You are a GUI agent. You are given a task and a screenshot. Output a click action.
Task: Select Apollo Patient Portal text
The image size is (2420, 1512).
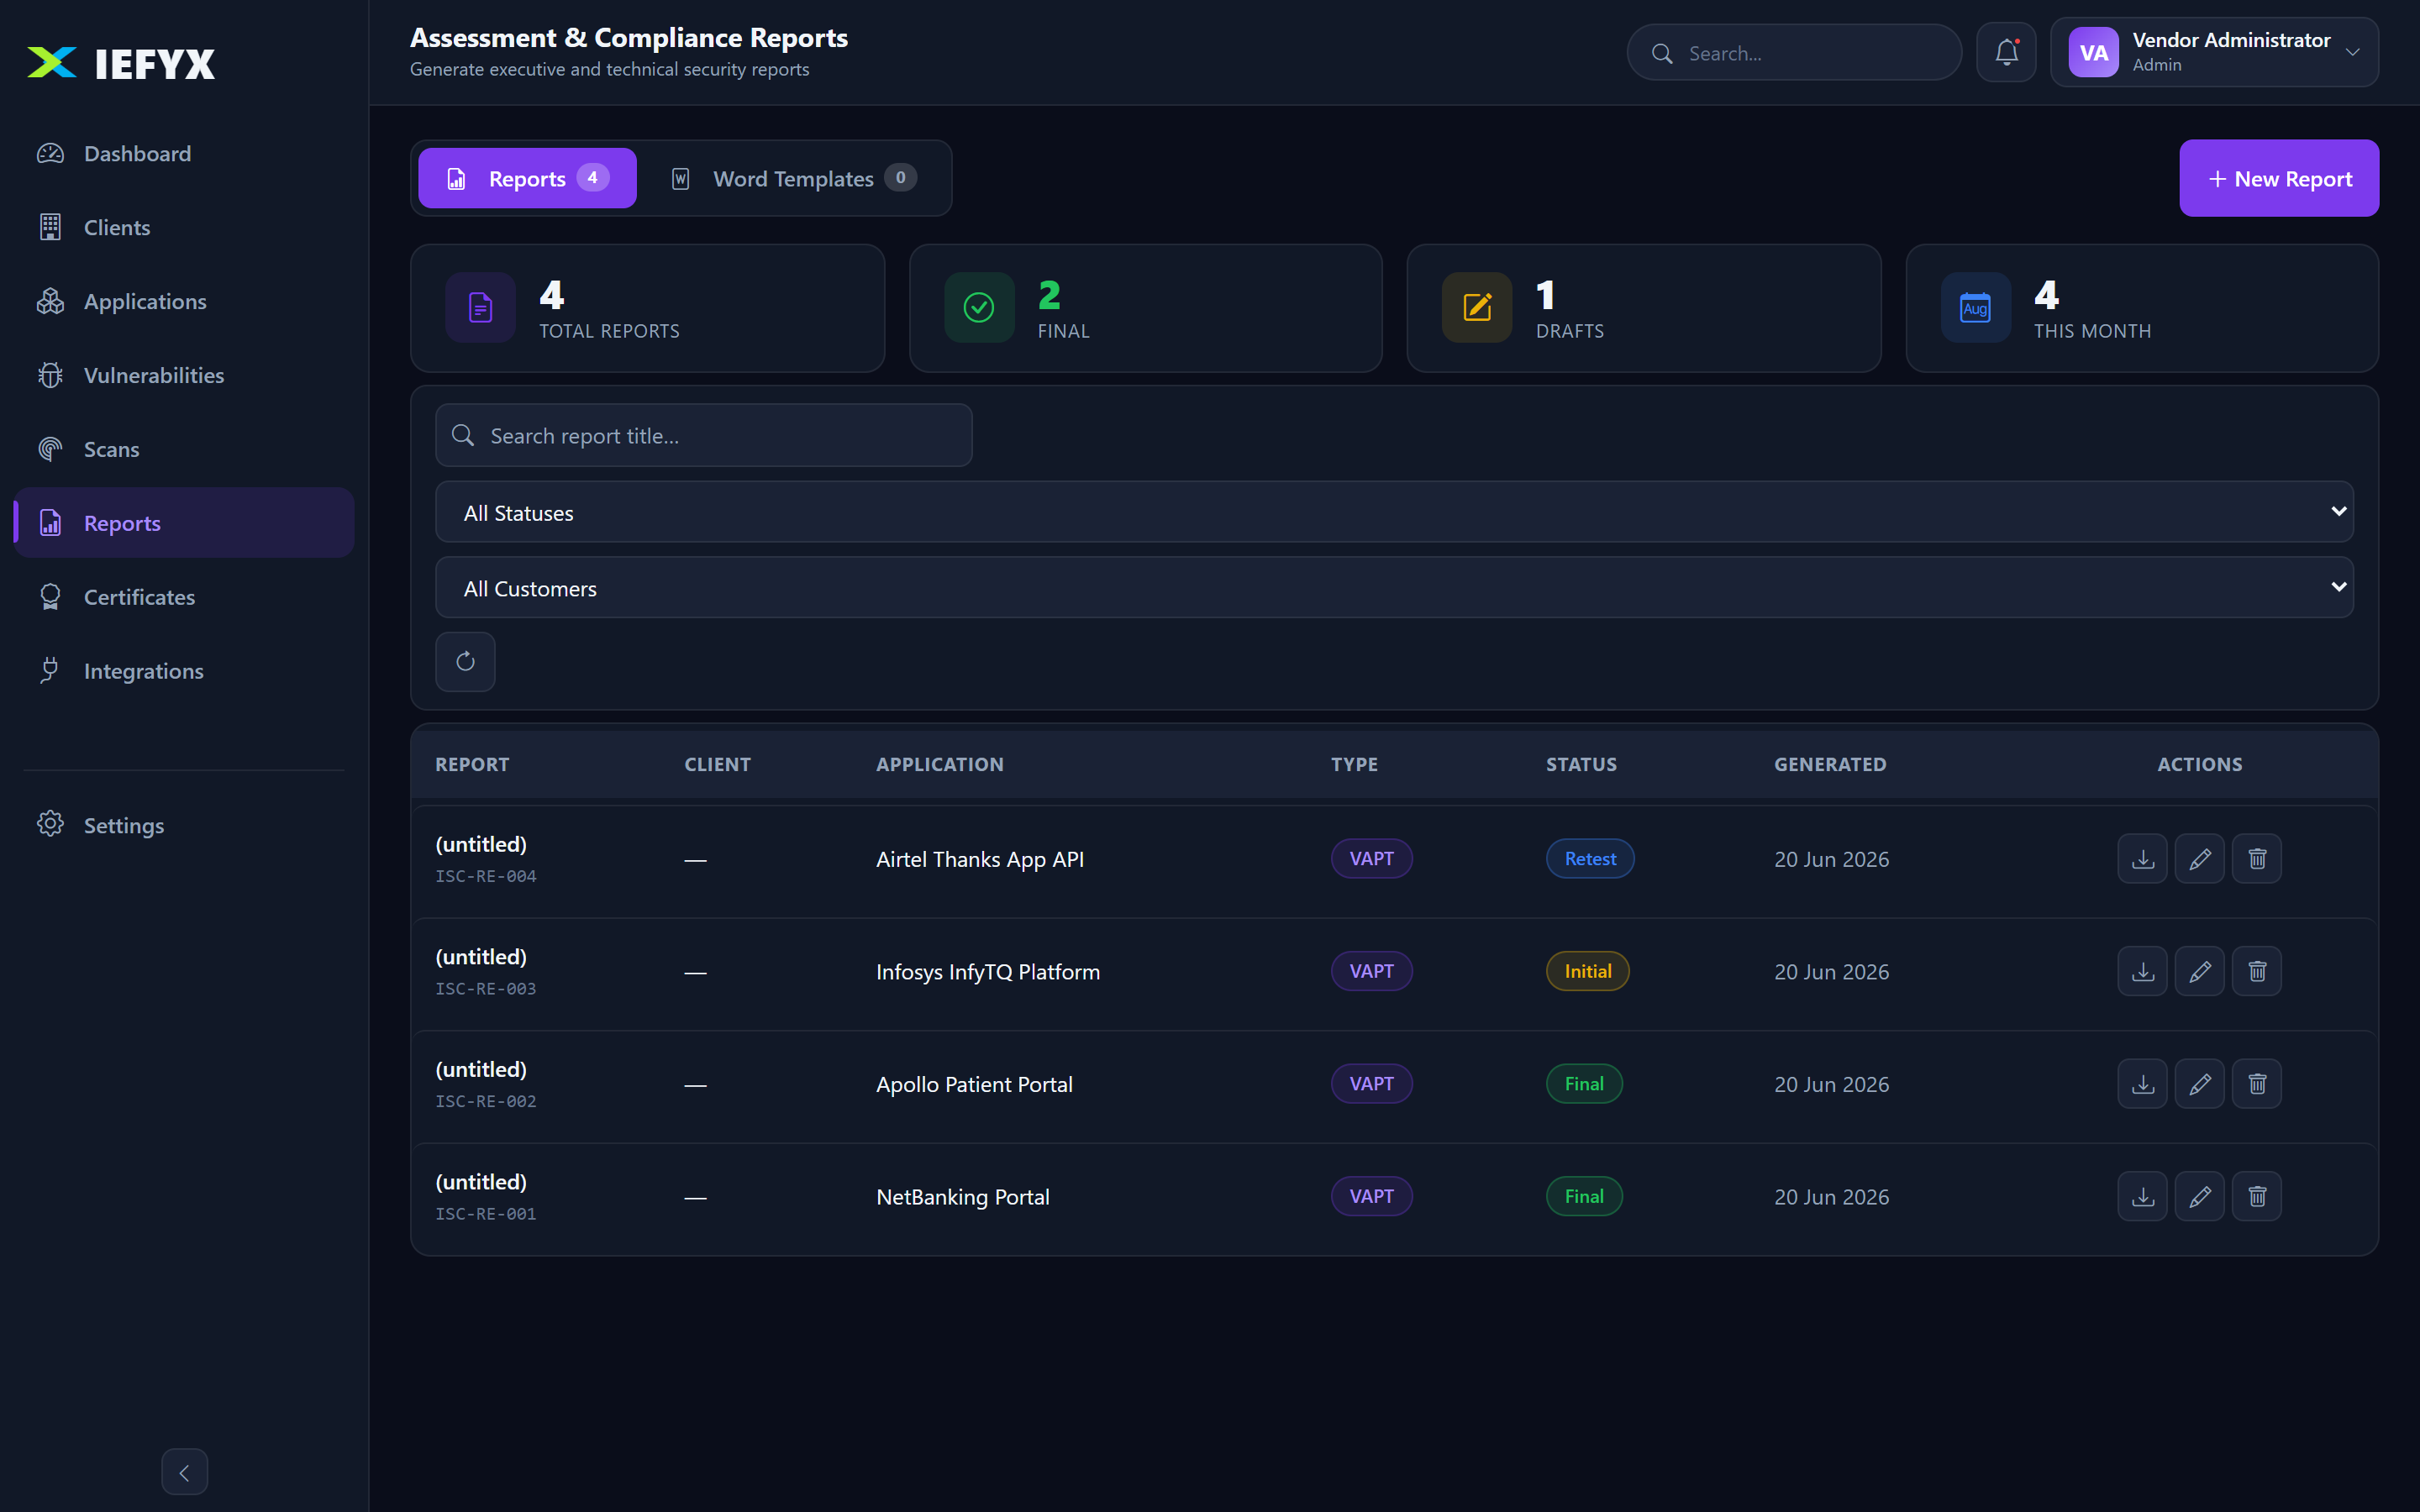click(x=974, y=1084)
